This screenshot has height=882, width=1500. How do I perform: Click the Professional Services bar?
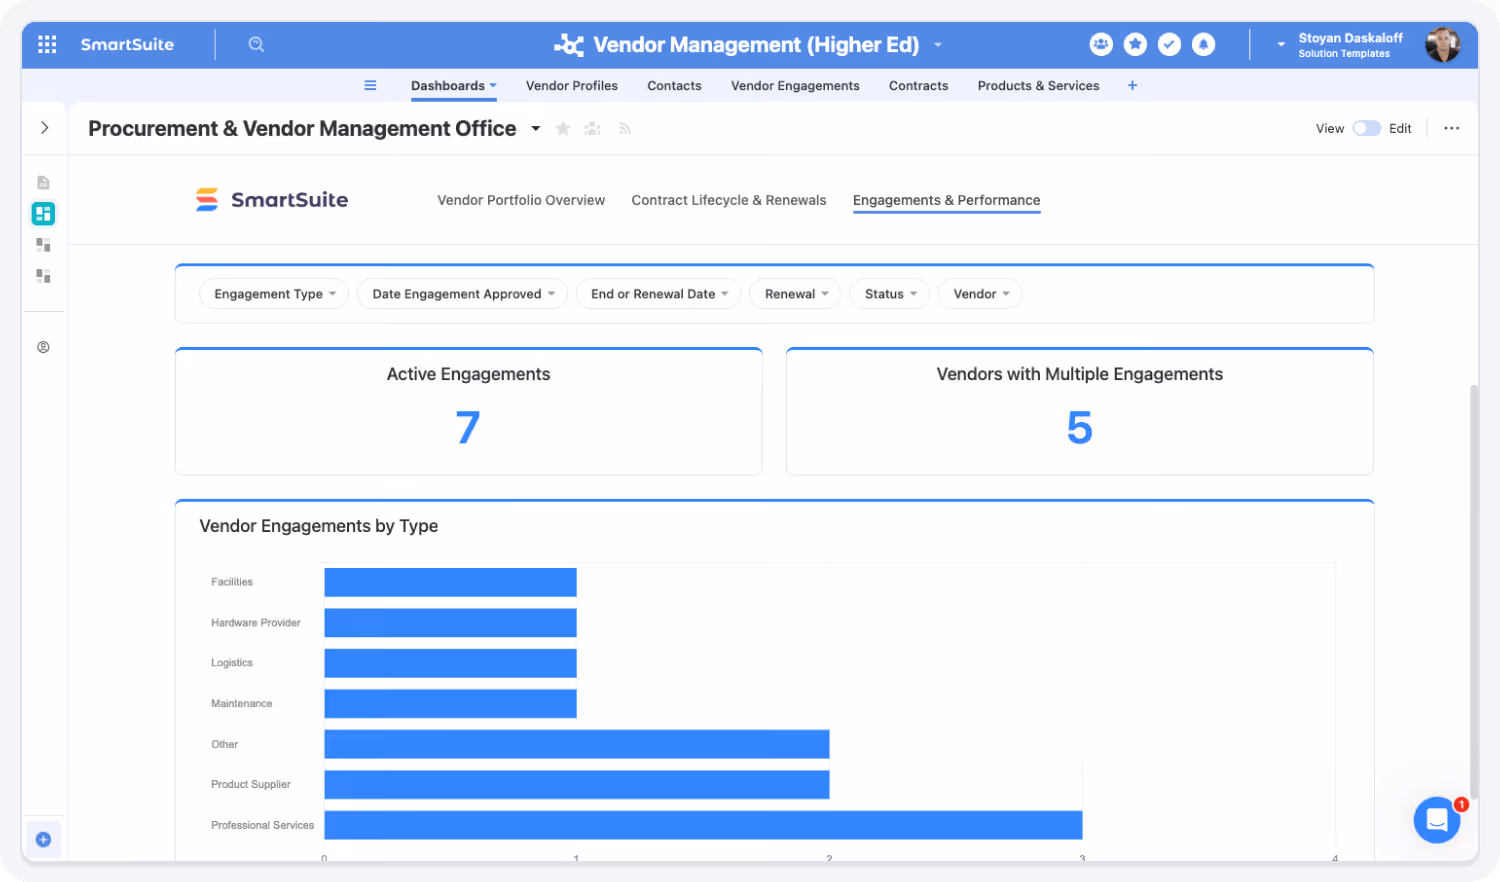(703, 825)
